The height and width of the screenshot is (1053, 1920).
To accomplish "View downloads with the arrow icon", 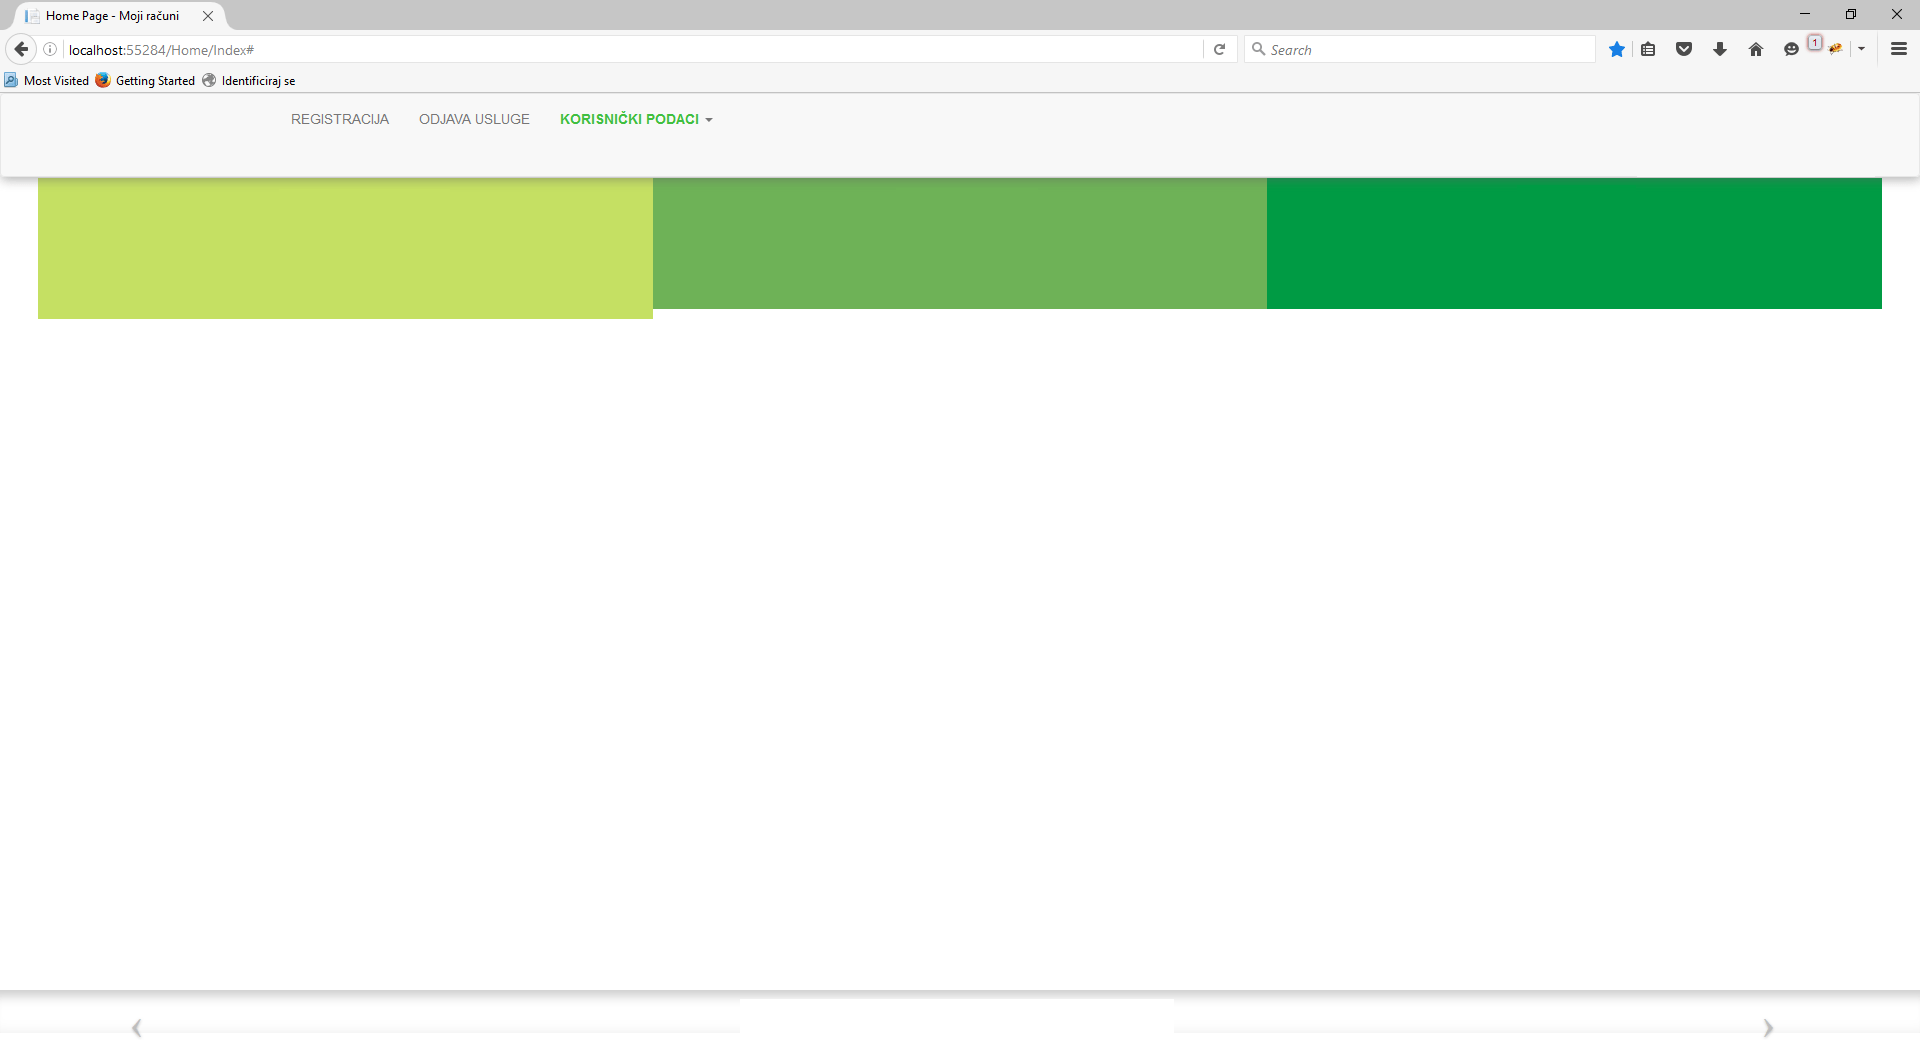I will [x=1720, y=48].
